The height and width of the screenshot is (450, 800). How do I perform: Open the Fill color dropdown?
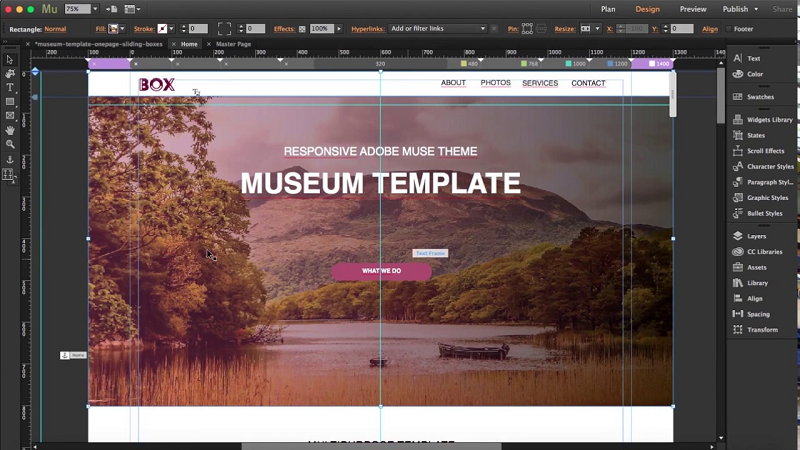pos(123,29)
